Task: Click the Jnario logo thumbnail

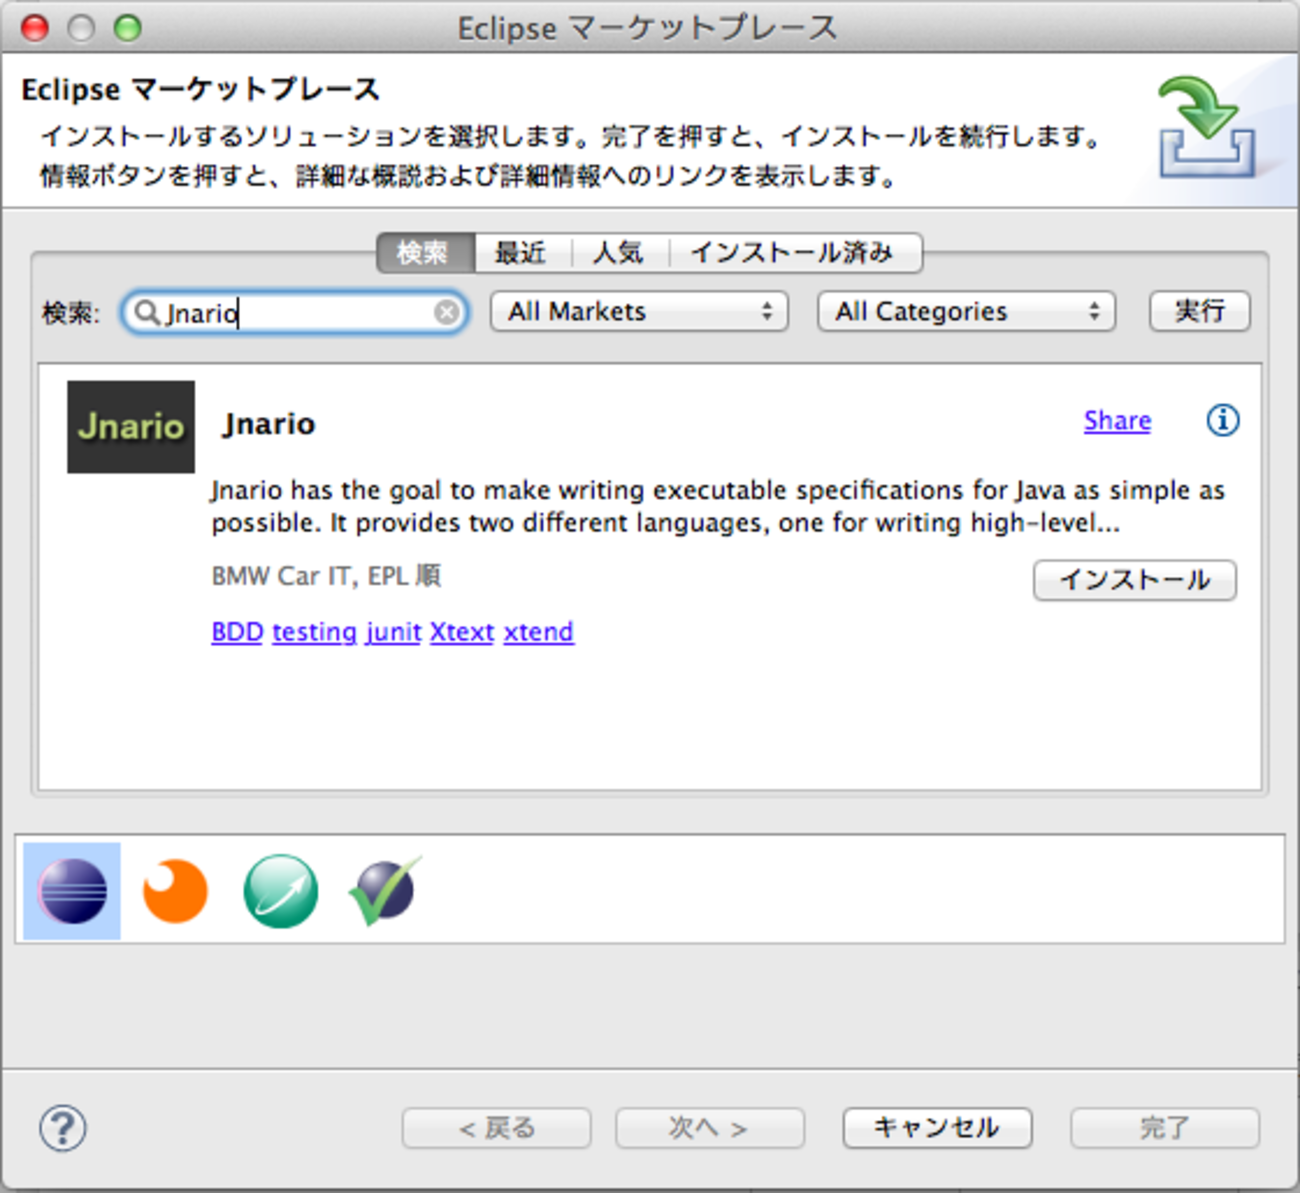Action: pyautogui.click(x=131, y=427)
